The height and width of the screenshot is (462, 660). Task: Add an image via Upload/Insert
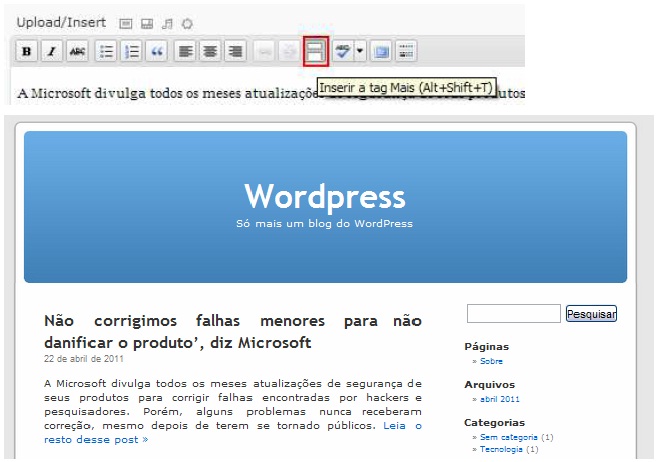pyautogui.click(x=125, y=24)
